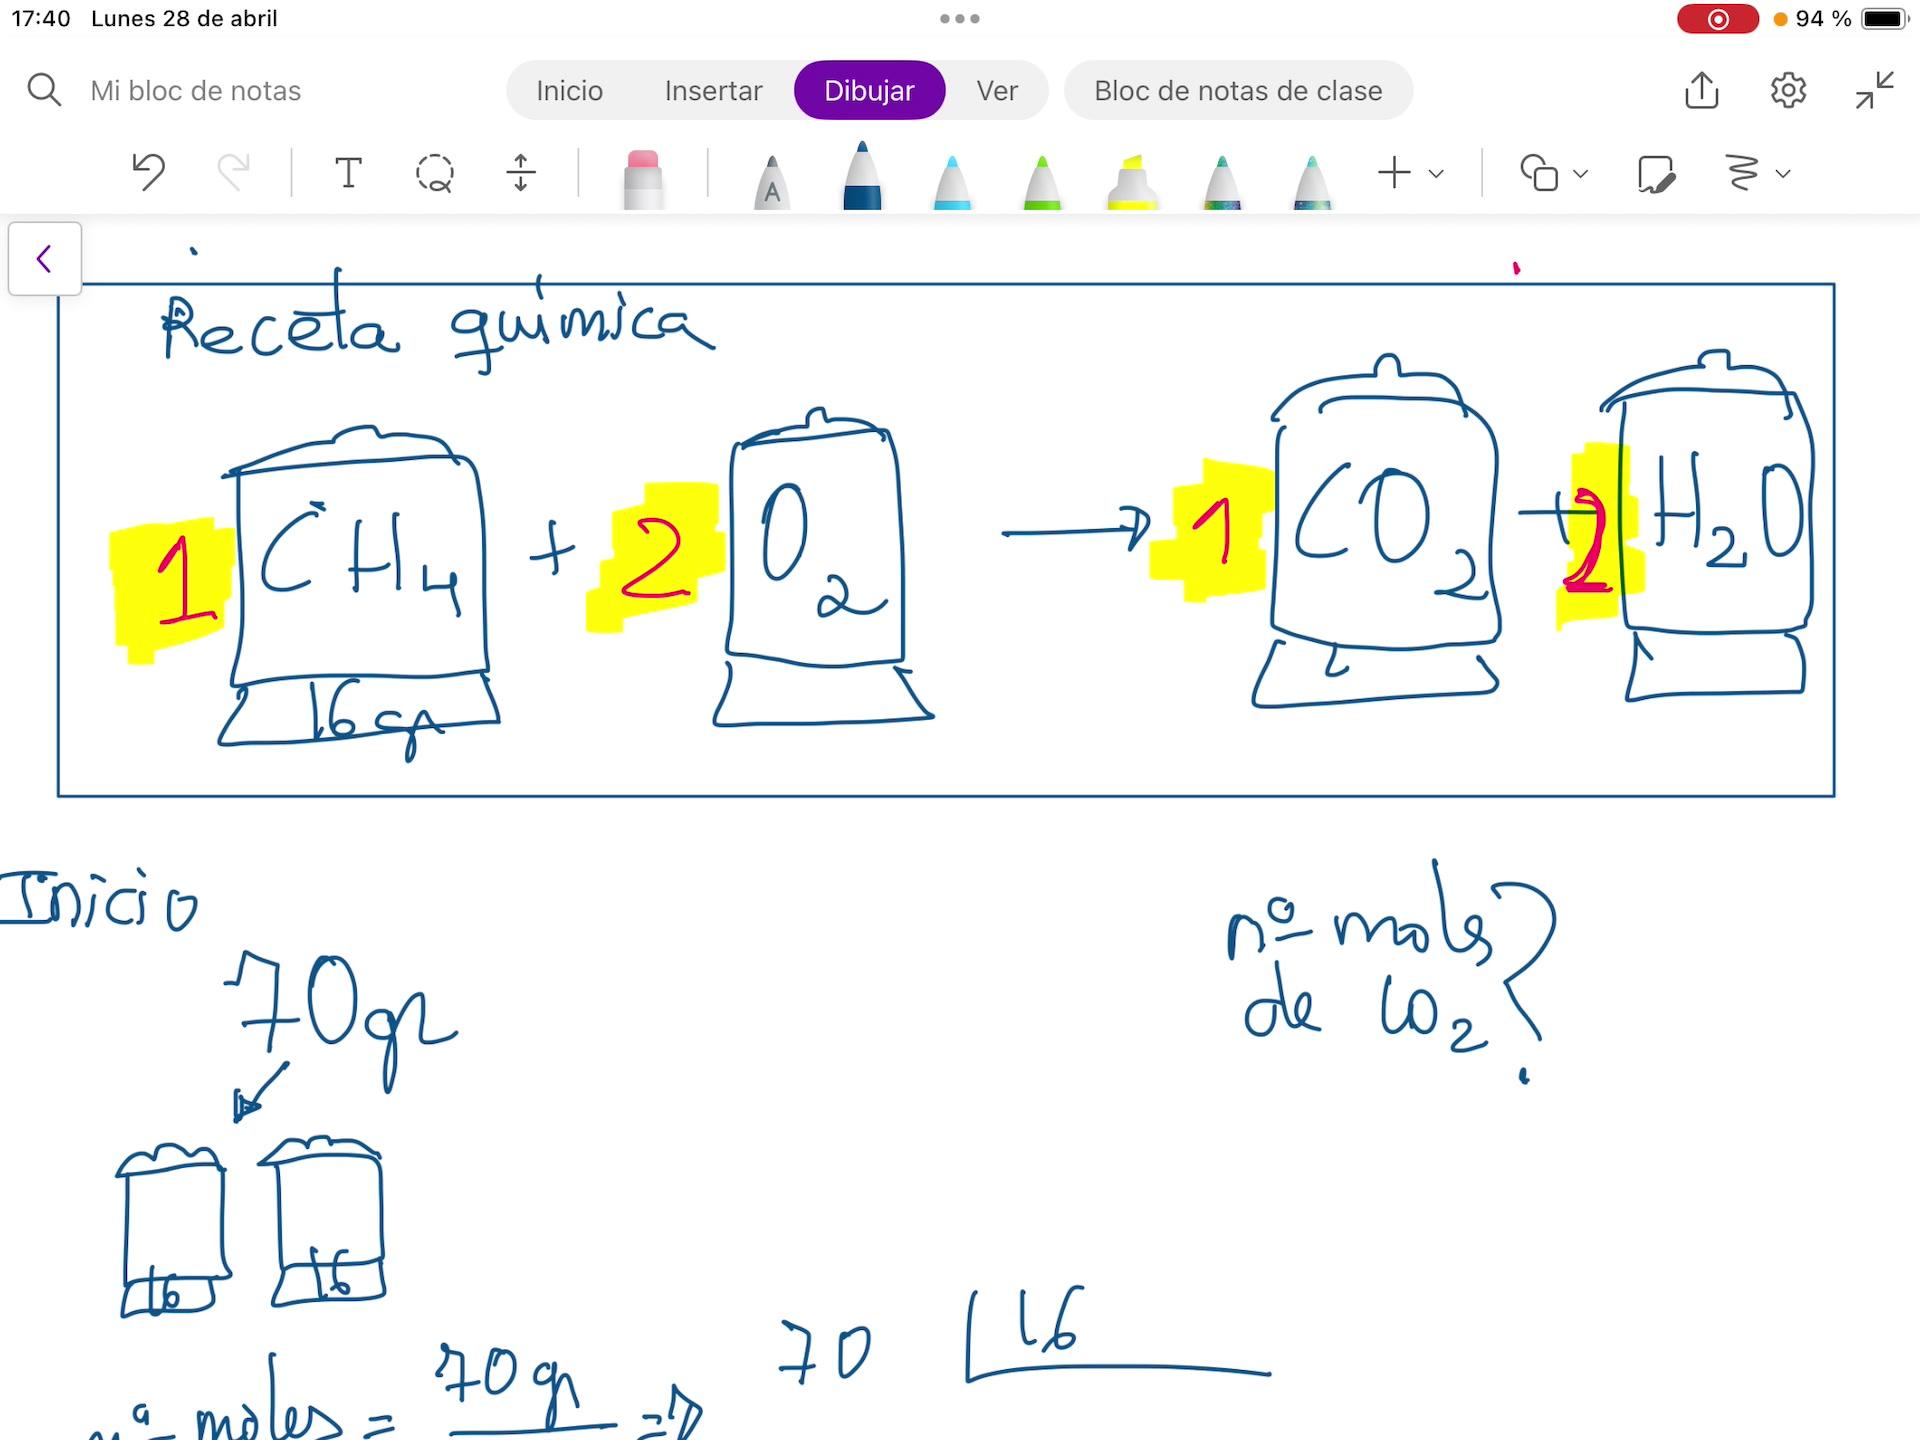The width and height of the screenshot is (1920, 1440).
Task: Toggle ink to shape conversion
Action: [1656, 173]
